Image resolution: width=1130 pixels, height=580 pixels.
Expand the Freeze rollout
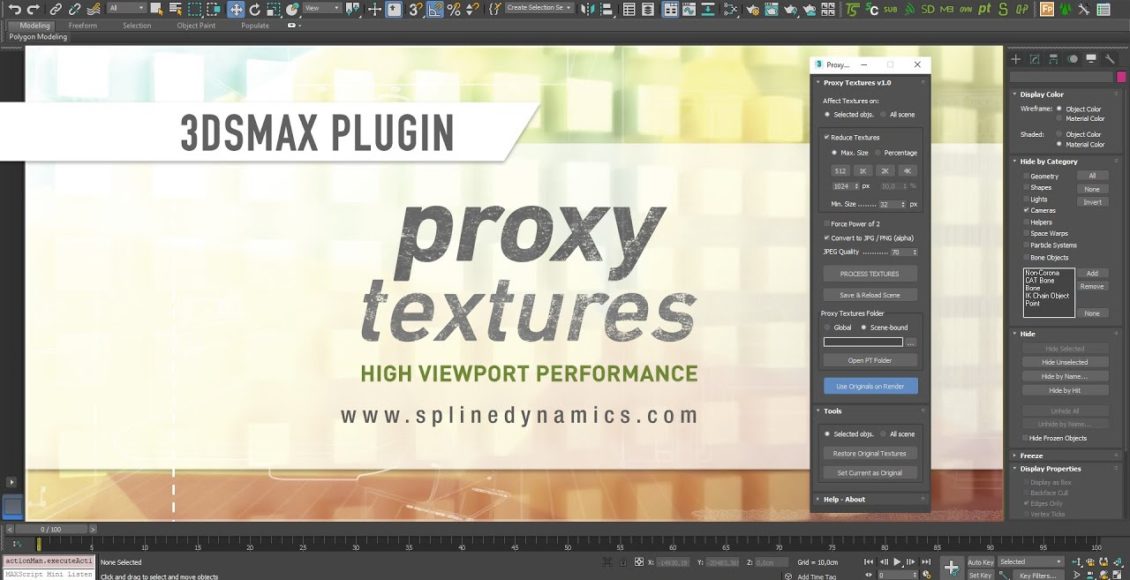[1030, 456]
